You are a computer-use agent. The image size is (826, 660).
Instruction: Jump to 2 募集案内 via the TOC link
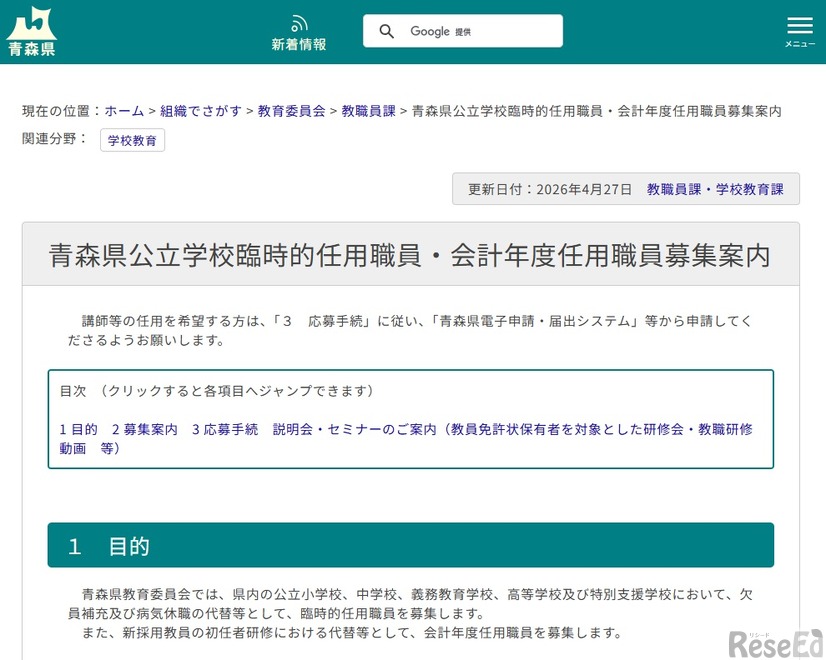(143, 428)
